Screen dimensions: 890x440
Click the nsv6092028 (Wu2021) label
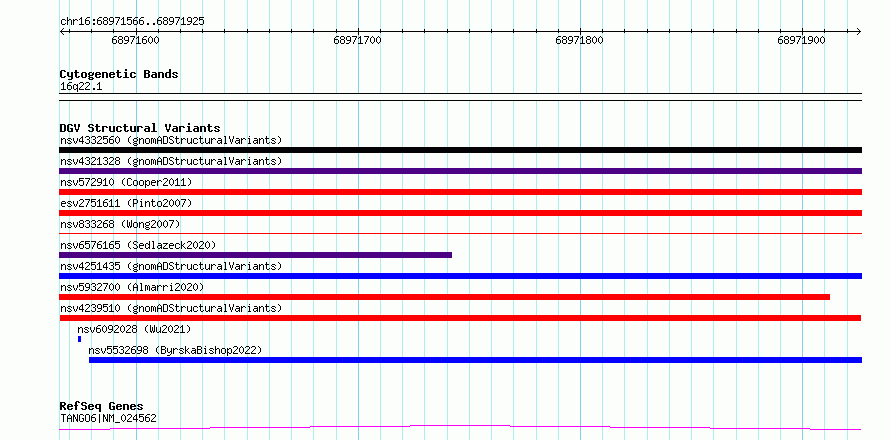(x=134, y=329)
